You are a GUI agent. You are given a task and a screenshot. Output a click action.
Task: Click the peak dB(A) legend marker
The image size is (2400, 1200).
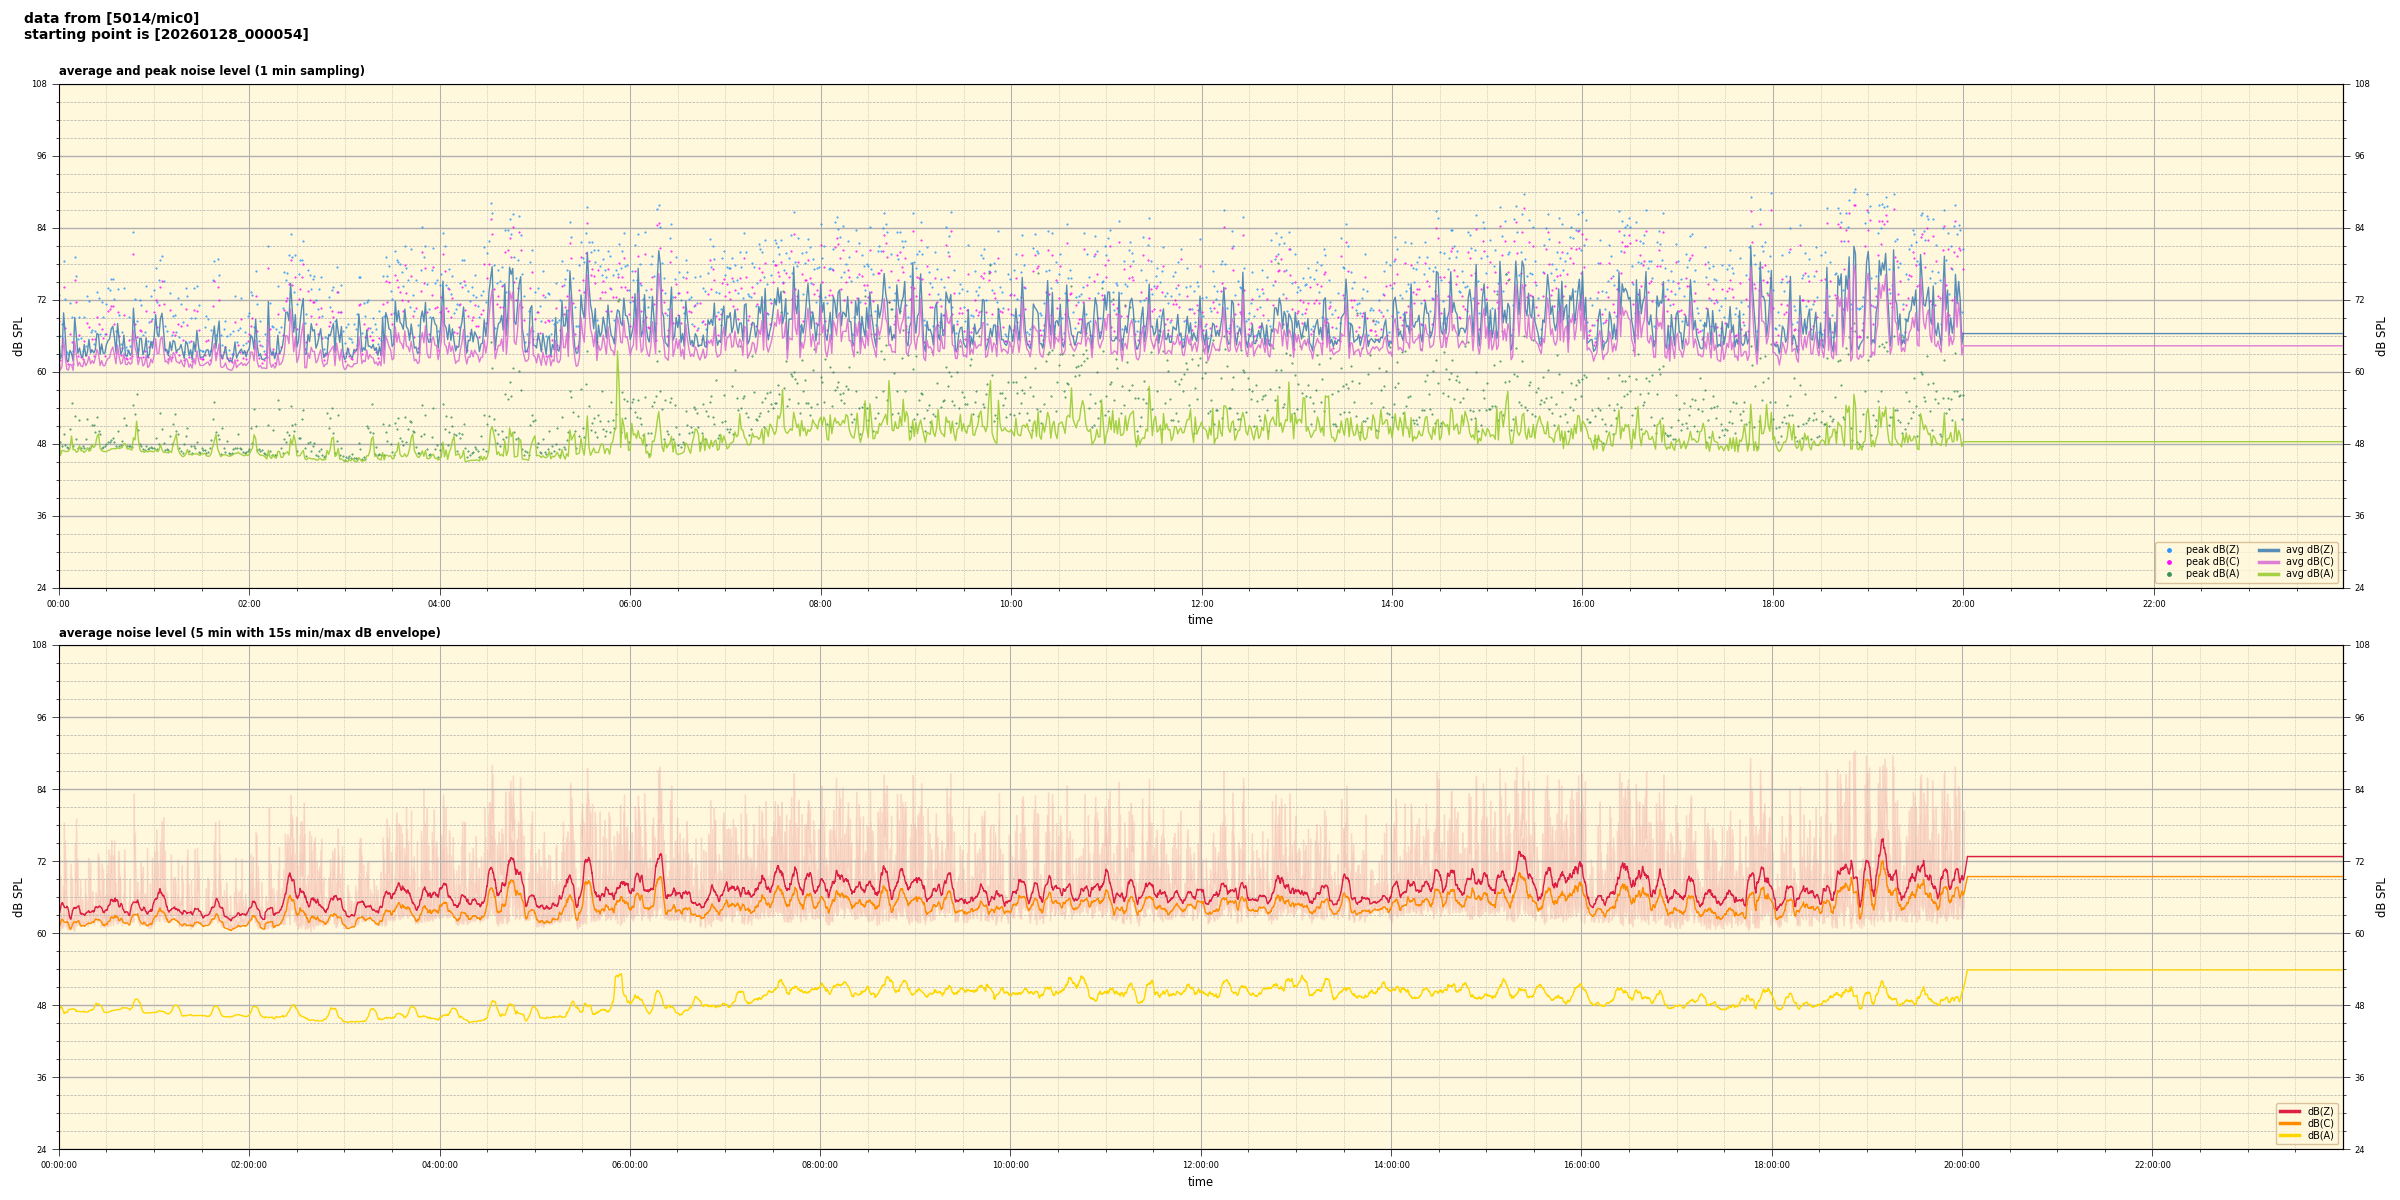click(x=2169, y=574)
